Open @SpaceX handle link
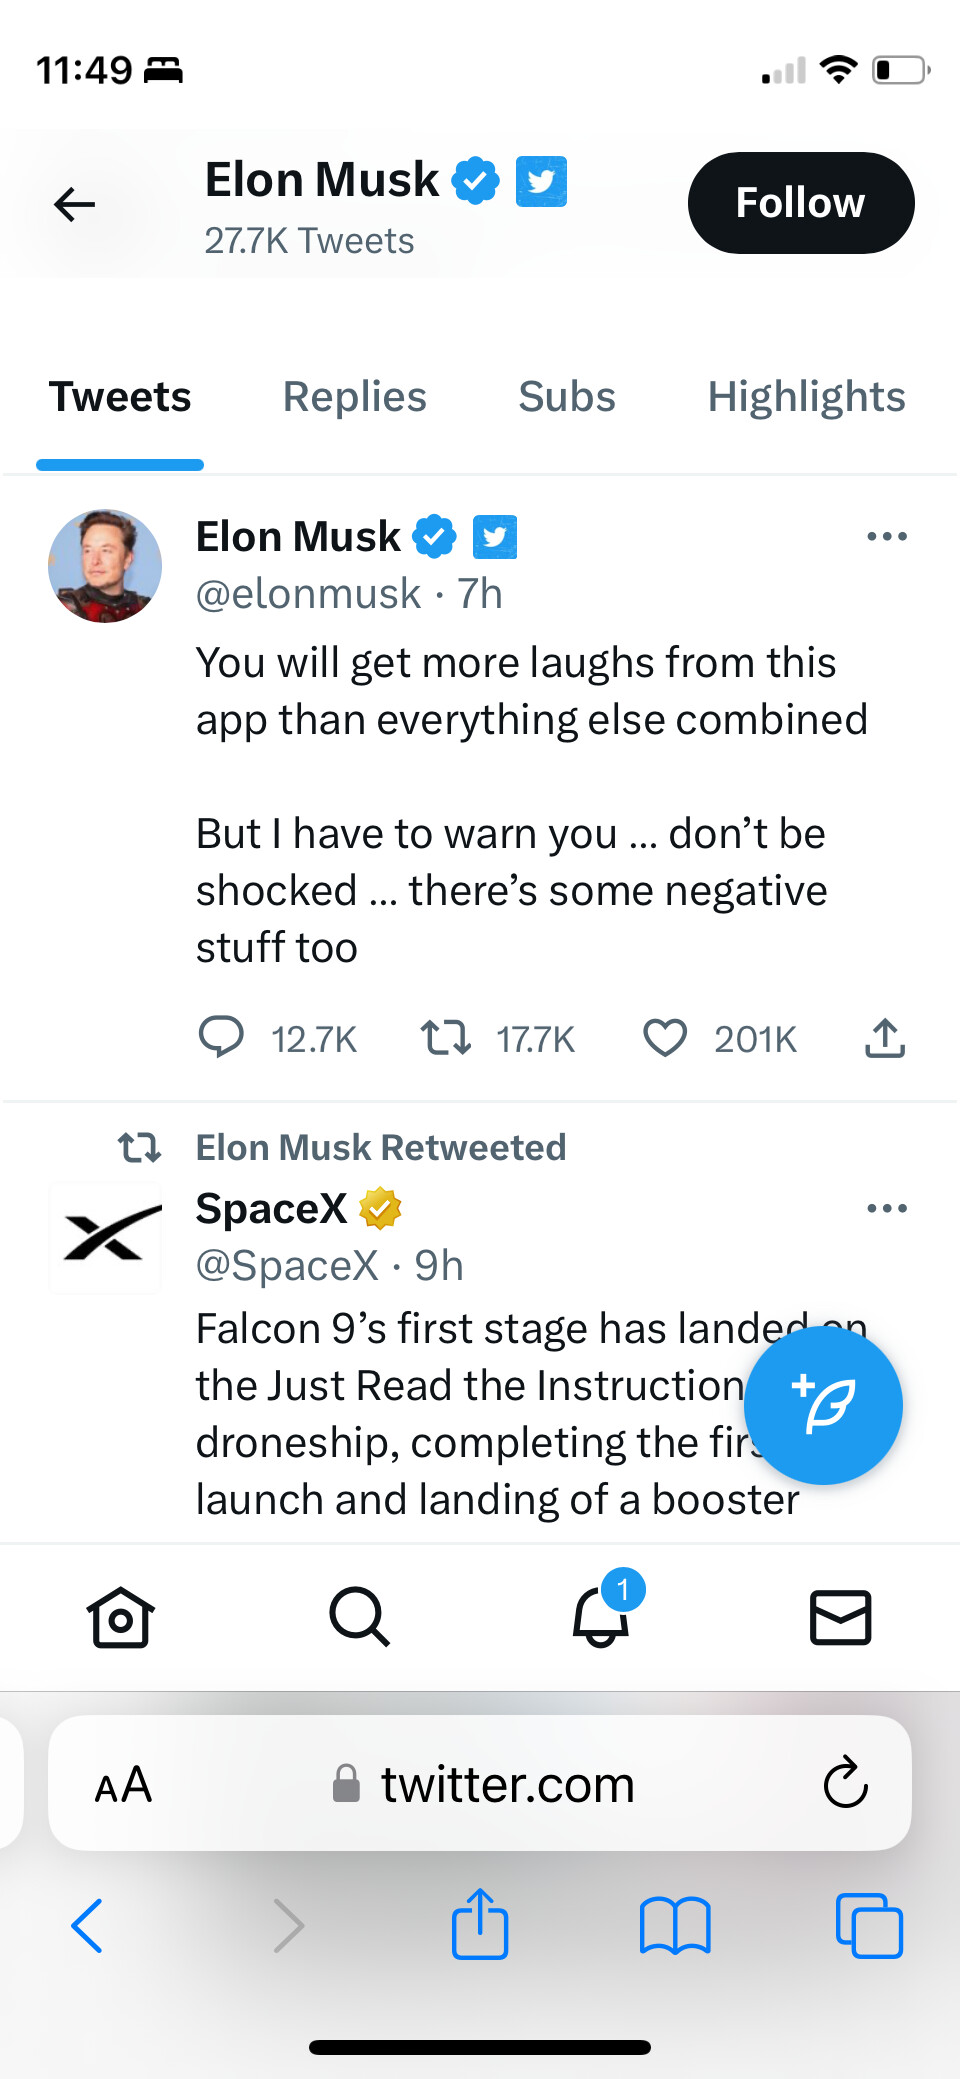The width and height of the screenshot is (960, 2079). pos(287,1266)
